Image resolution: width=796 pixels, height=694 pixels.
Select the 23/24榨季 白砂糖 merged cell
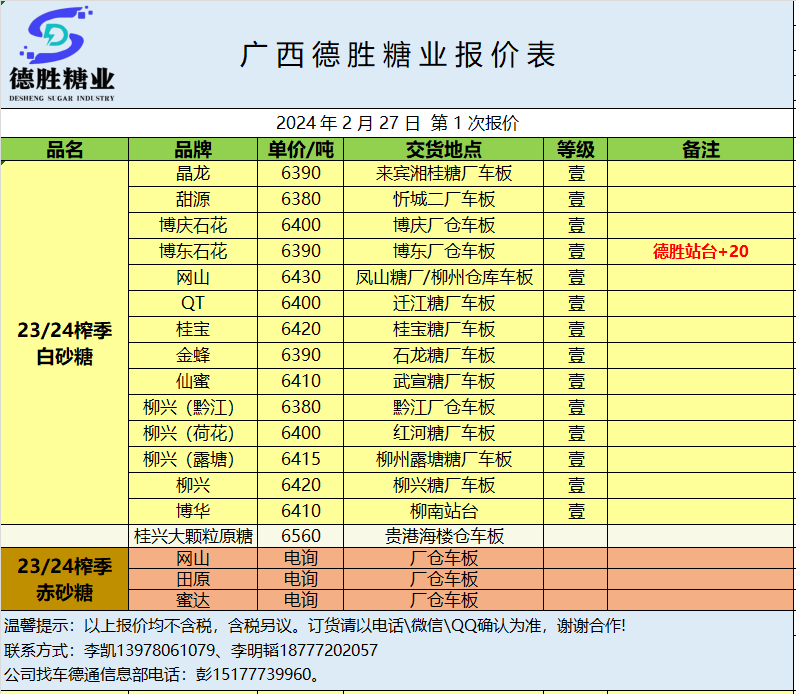(x=65, y=343)
